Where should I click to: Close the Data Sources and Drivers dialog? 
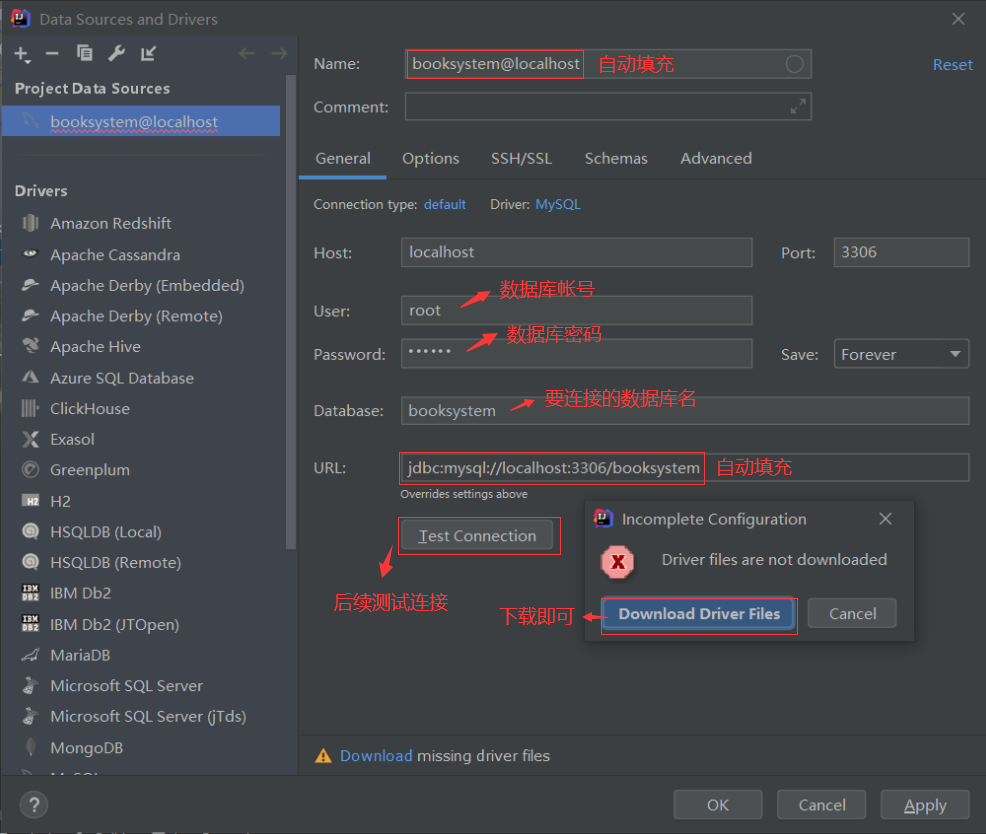click(x=958, y=19)
